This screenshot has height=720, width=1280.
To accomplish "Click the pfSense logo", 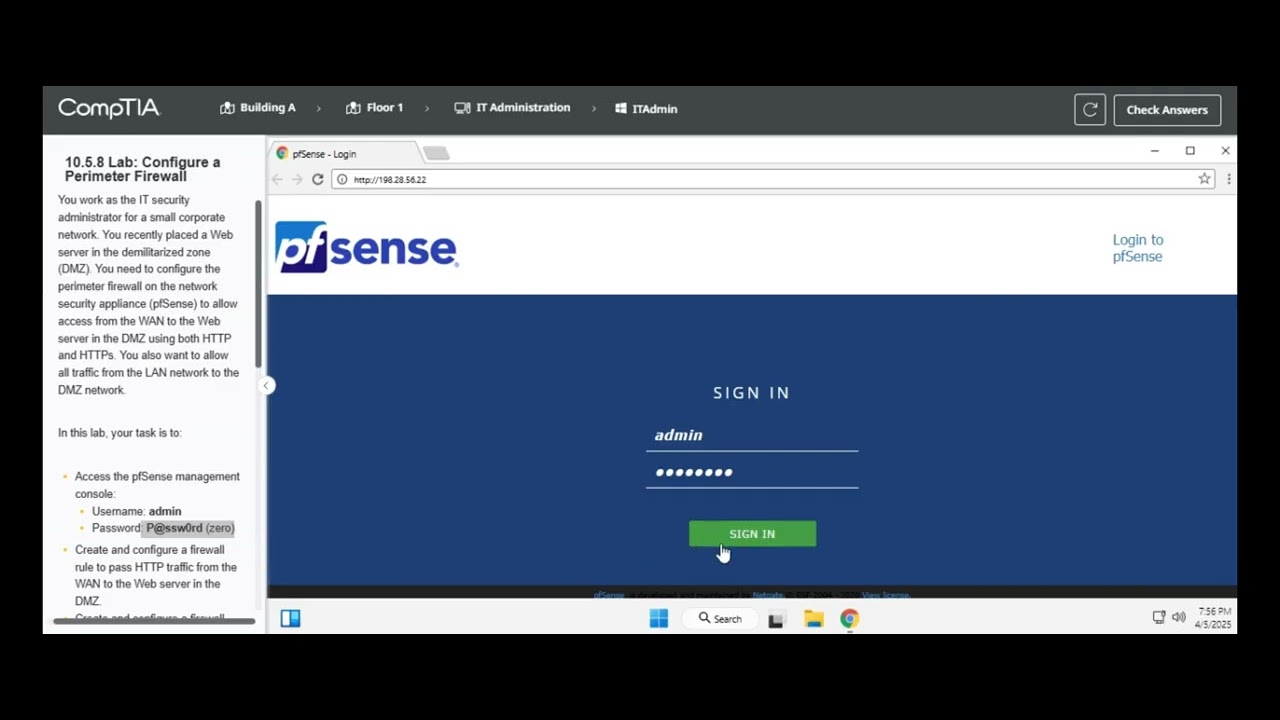I will click(x=366, y=247).
